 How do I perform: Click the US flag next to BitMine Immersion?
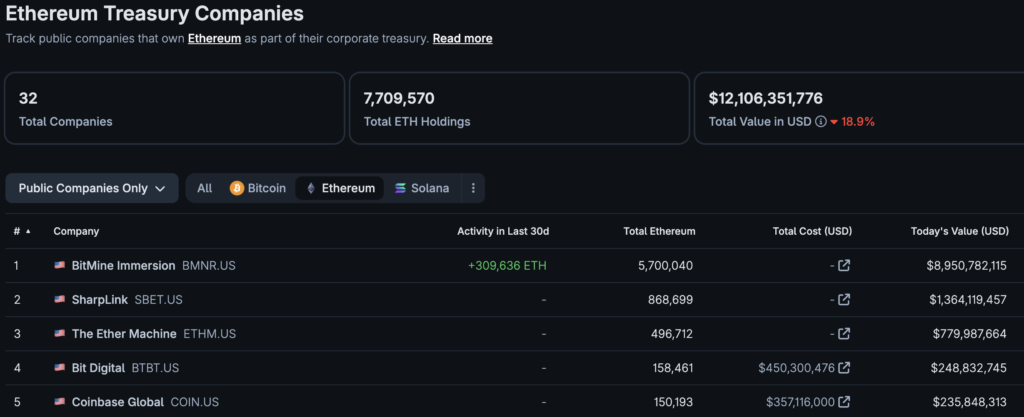click(59, 266)
